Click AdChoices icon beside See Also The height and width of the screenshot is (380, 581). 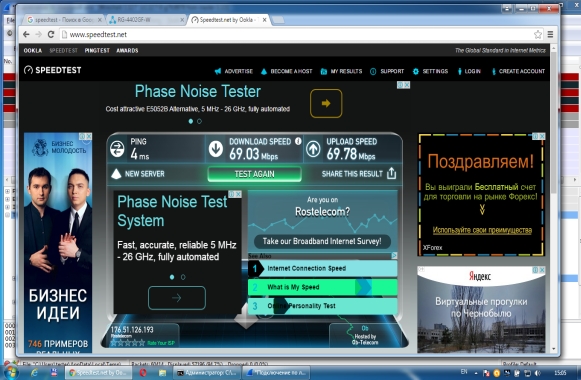click(394, 256)
